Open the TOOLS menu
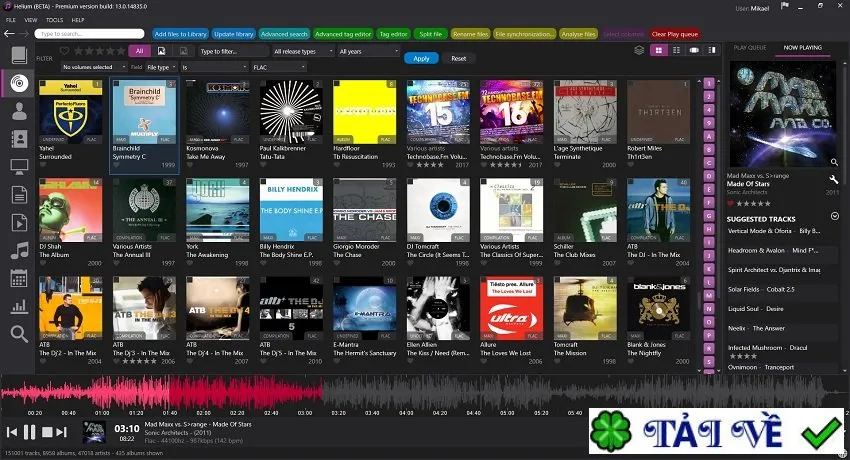Screen dimensions: 850x460 pyautogui.click(x=54, y=20)
